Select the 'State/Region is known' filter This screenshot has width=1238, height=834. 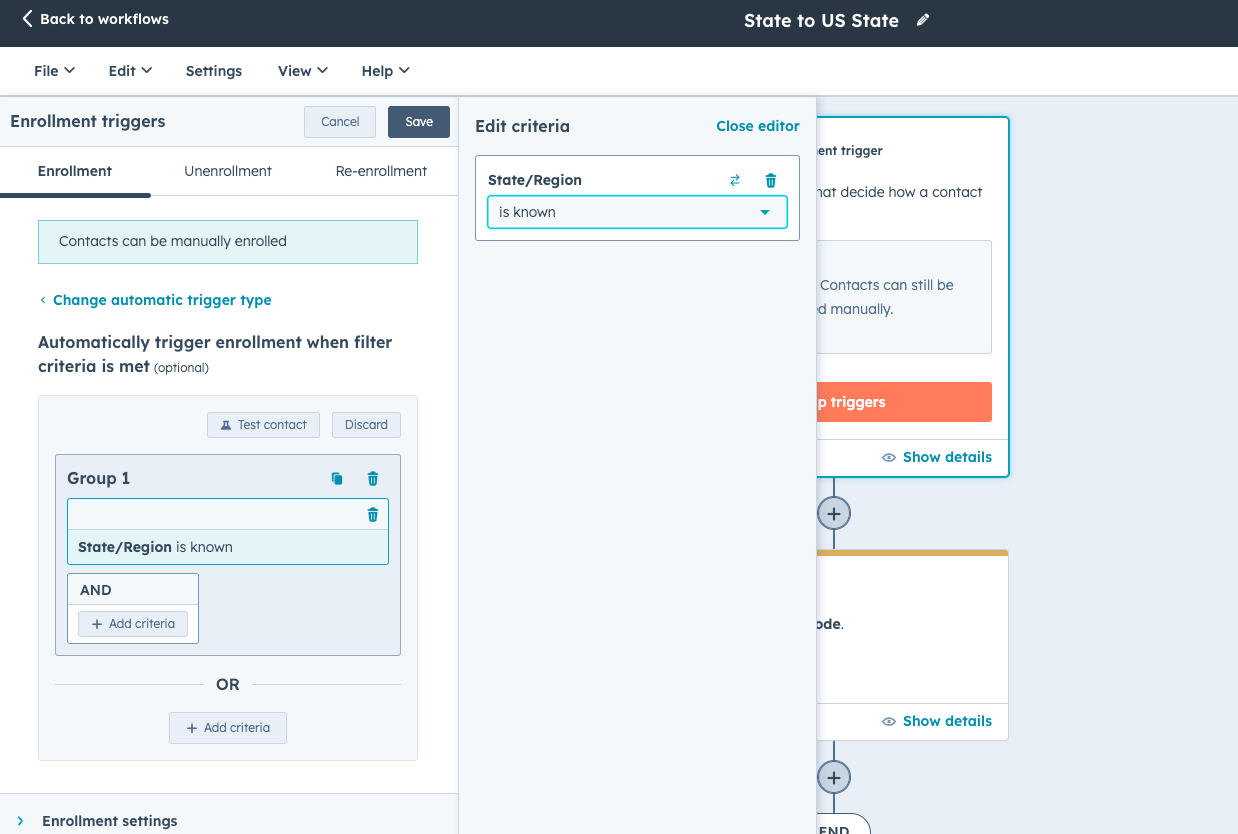[228, 547]
